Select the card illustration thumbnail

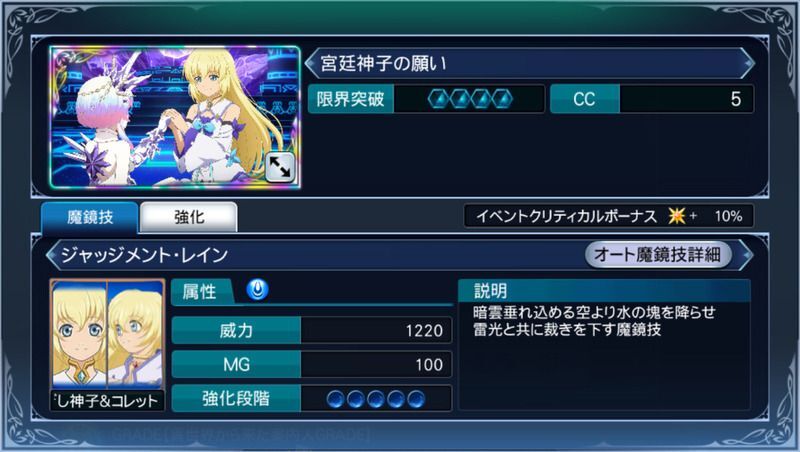[175, 117]
